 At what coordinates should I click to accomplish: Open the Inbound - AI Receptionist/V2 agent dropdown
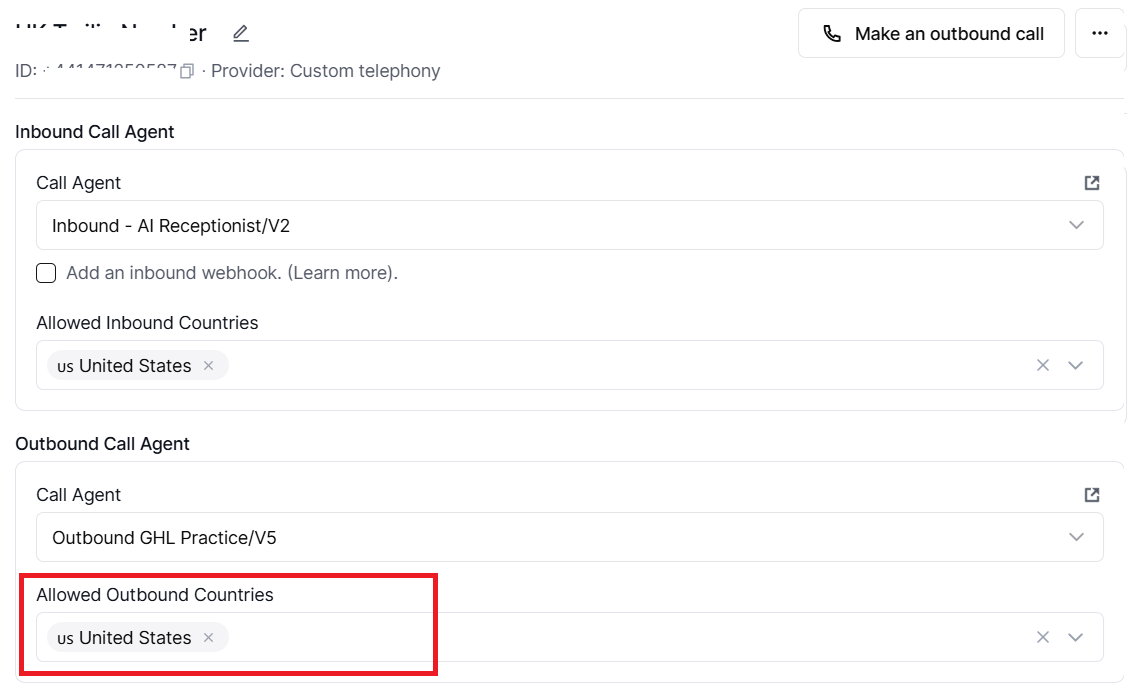click(x=569, y=226)
